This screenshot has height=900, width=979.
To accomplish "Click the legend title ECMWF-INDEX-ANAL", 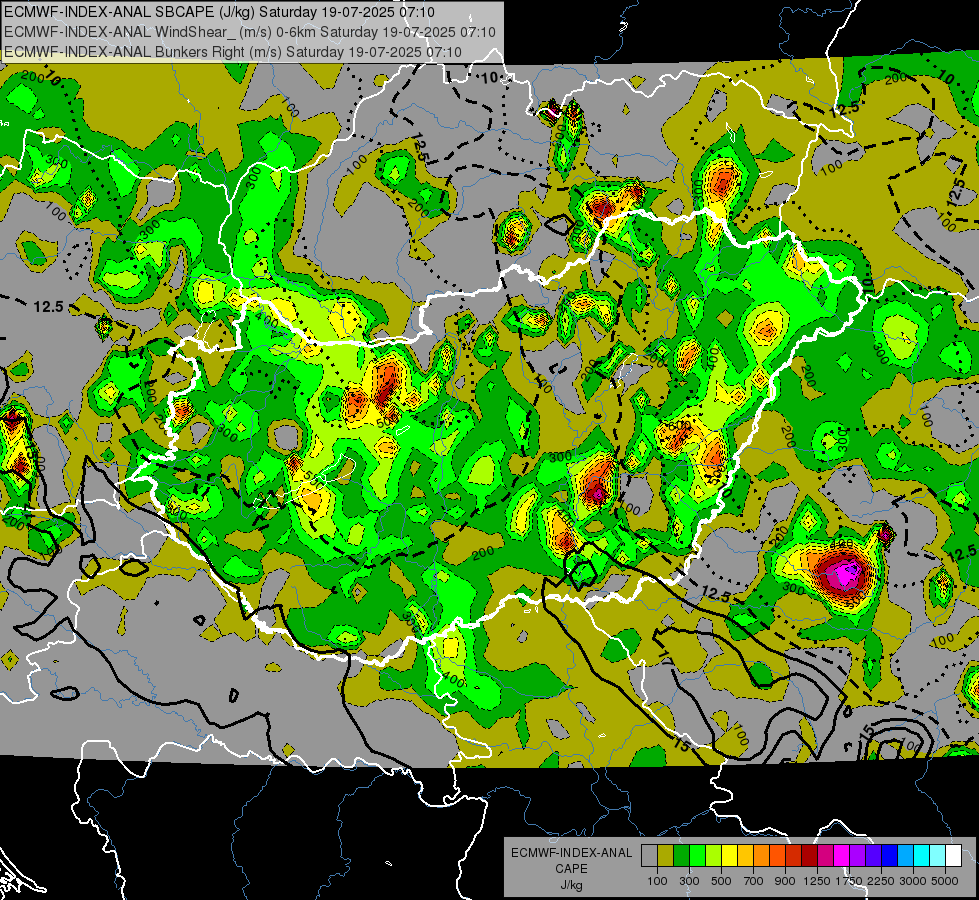I will 572,853.
